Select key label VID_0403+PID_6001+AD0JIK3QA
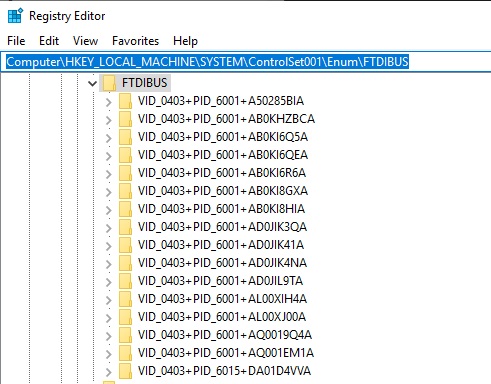Image resolution: width=491 pixels, height=384 pixels. coord(222,227)
